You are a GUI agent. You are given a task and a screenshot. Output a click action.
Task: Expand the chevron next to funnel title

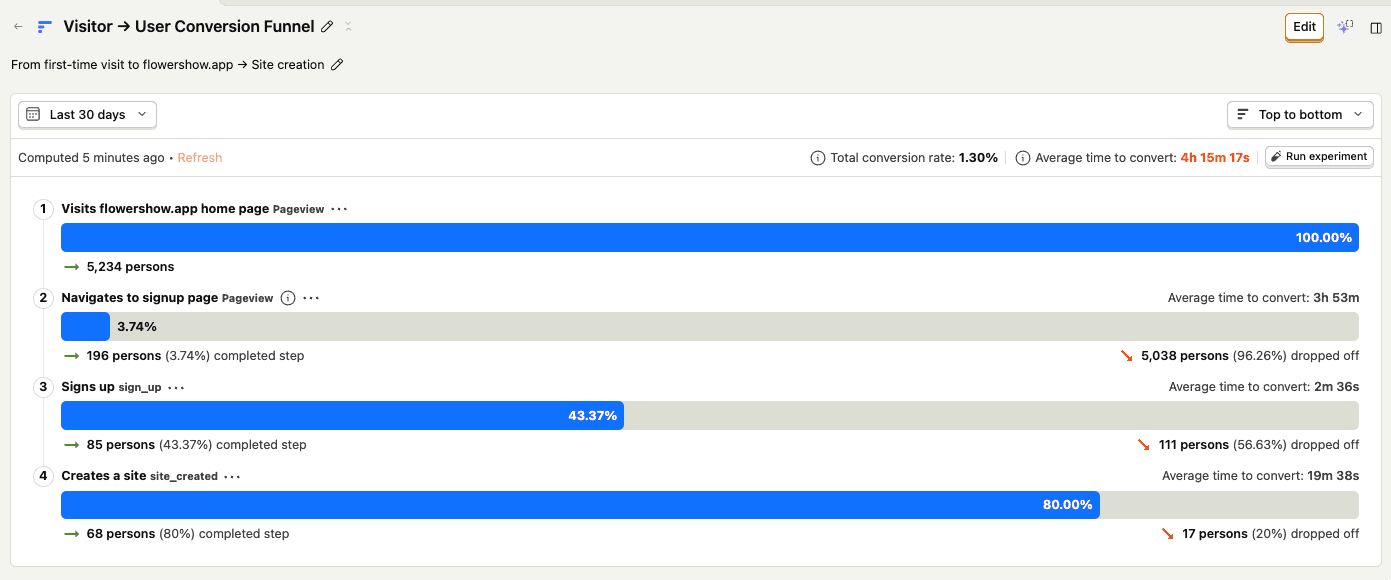point(348,27)
